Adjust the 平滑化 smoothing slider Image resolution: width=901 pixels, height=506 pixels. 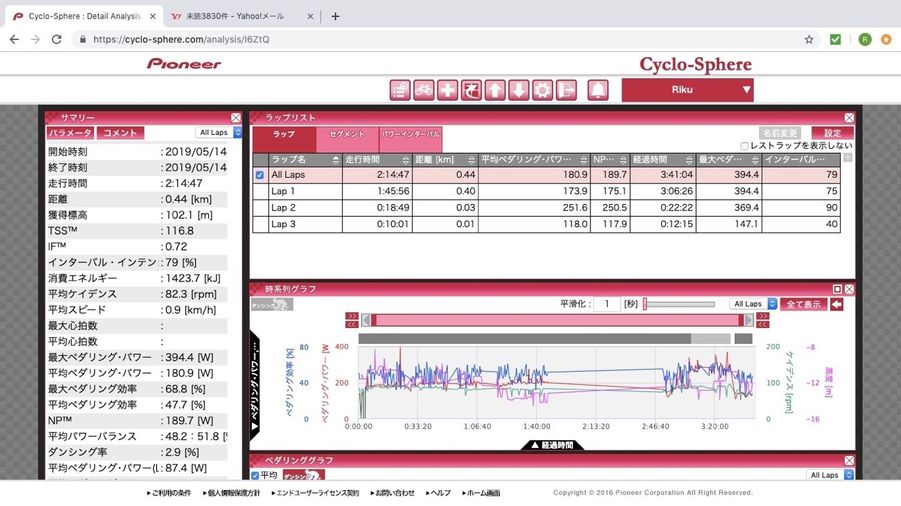pos(645,304)
